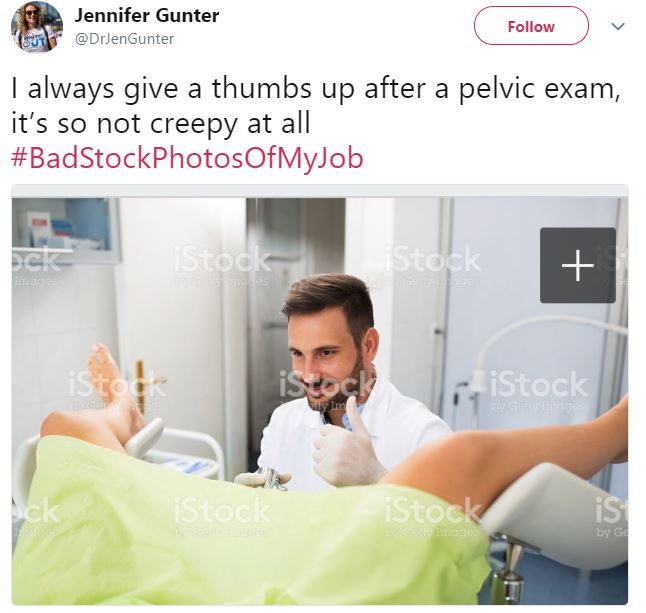Click the plus icon on the photo
The image size is (646, 613).
(578, 265)
